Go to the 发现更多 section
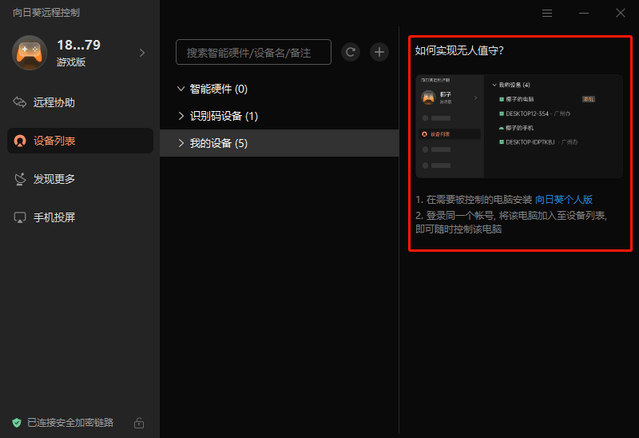 point(54,179)
